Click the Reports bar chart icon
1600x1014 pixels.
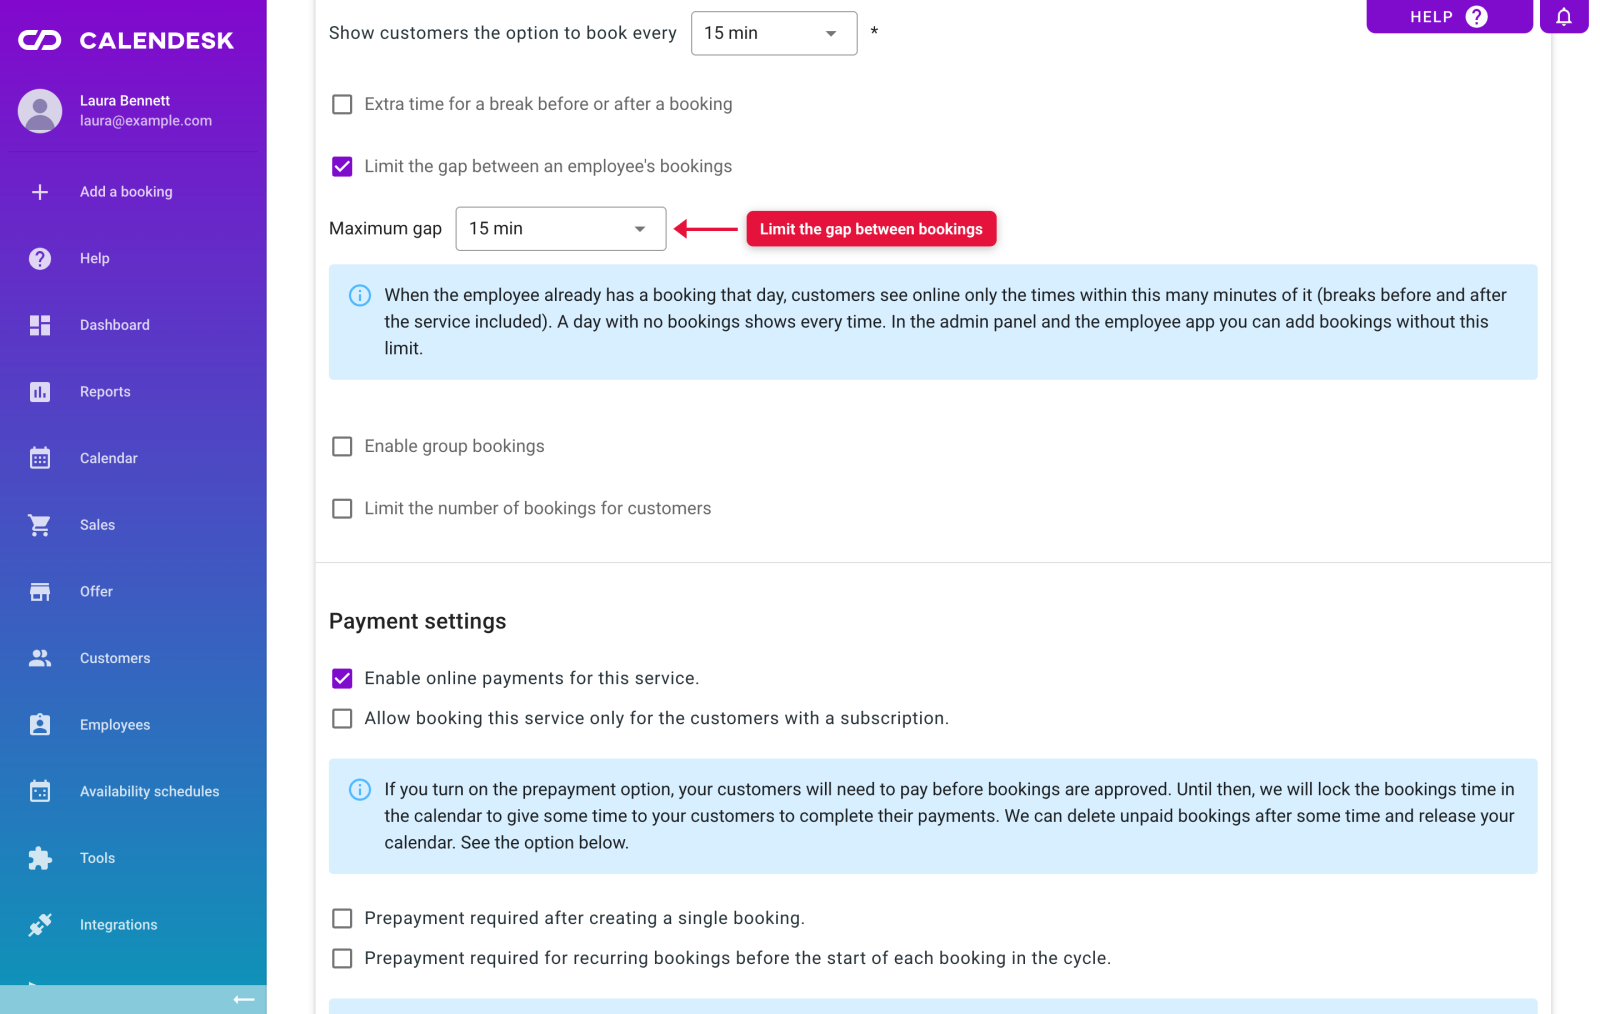click(x=40, y=392)
